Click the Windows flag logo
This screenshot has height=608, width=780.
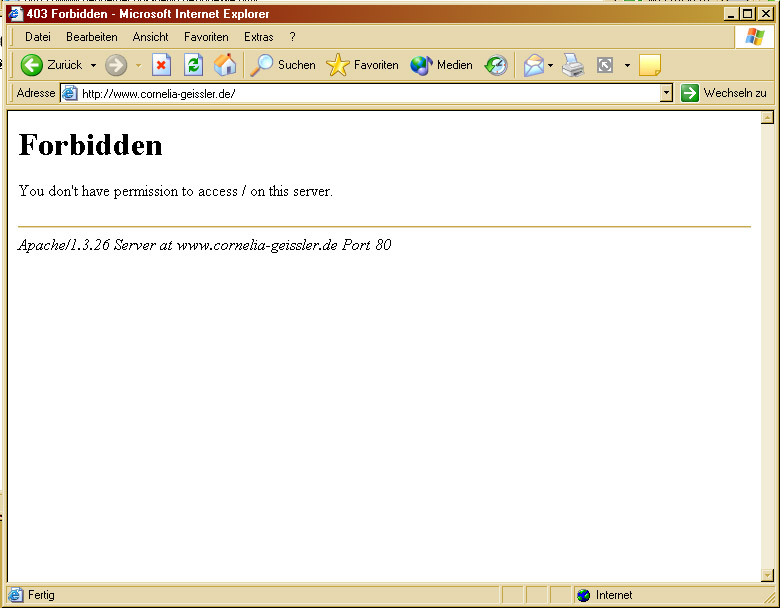754,37
